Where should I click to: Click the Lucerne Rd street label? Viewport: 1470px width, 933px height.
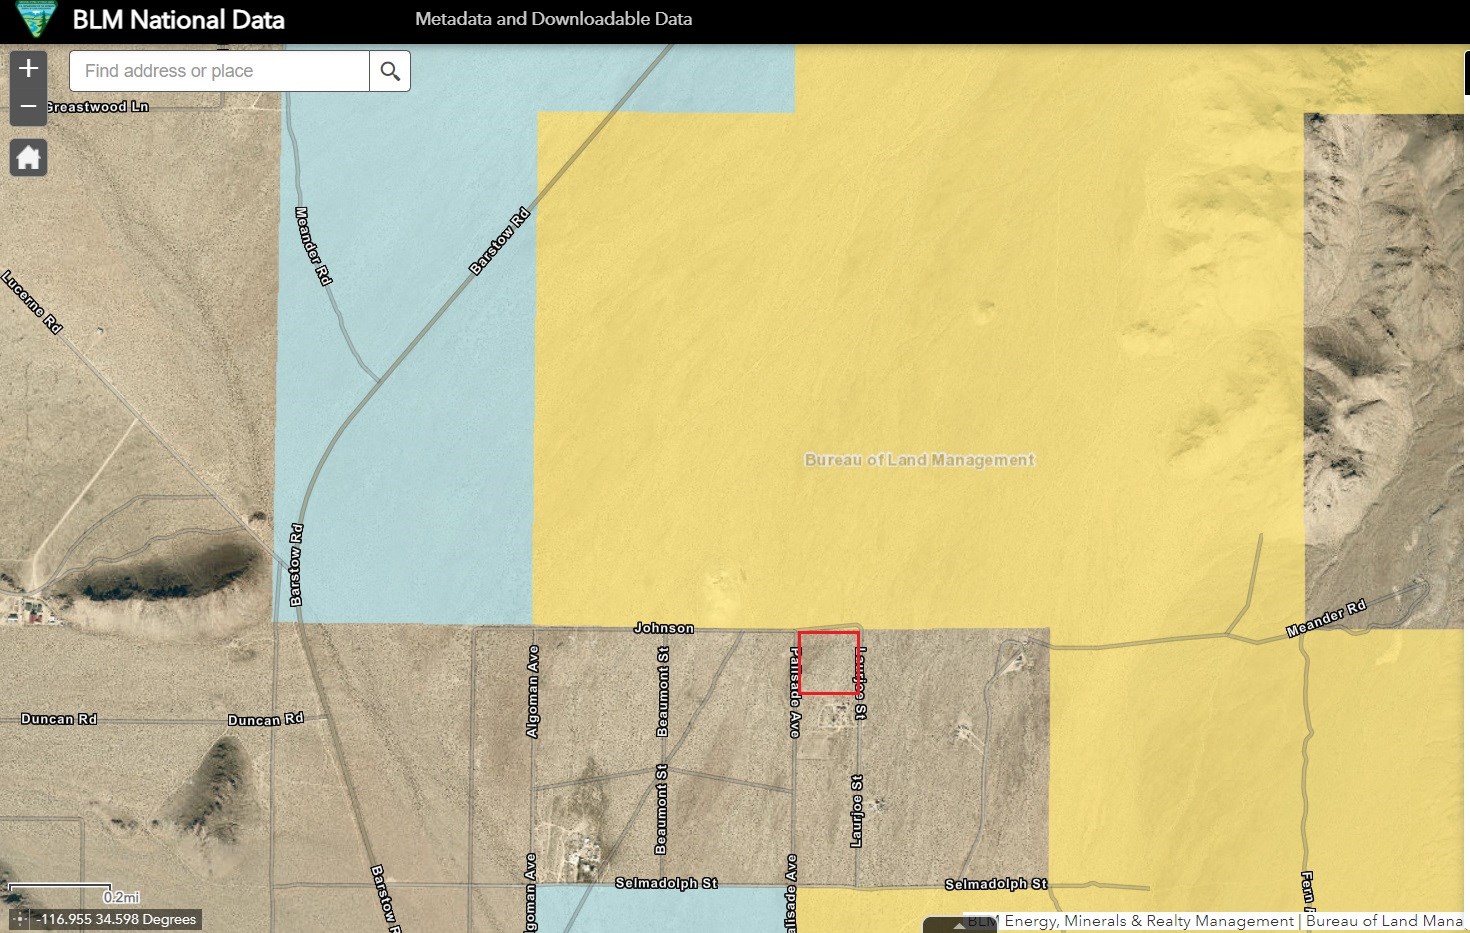[x=32, y=302]
